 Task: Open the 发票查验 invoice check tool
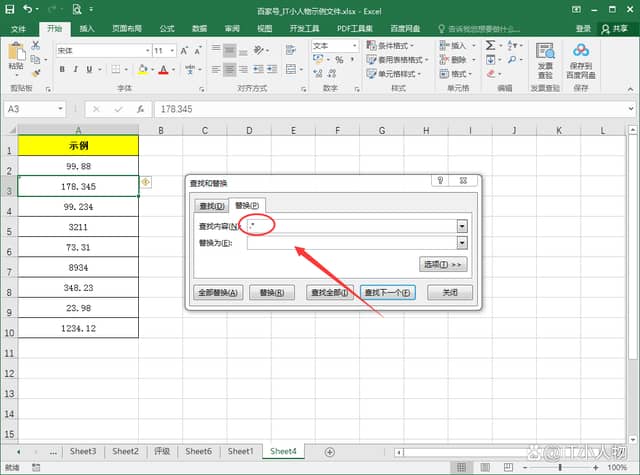(x=546, y=58)
